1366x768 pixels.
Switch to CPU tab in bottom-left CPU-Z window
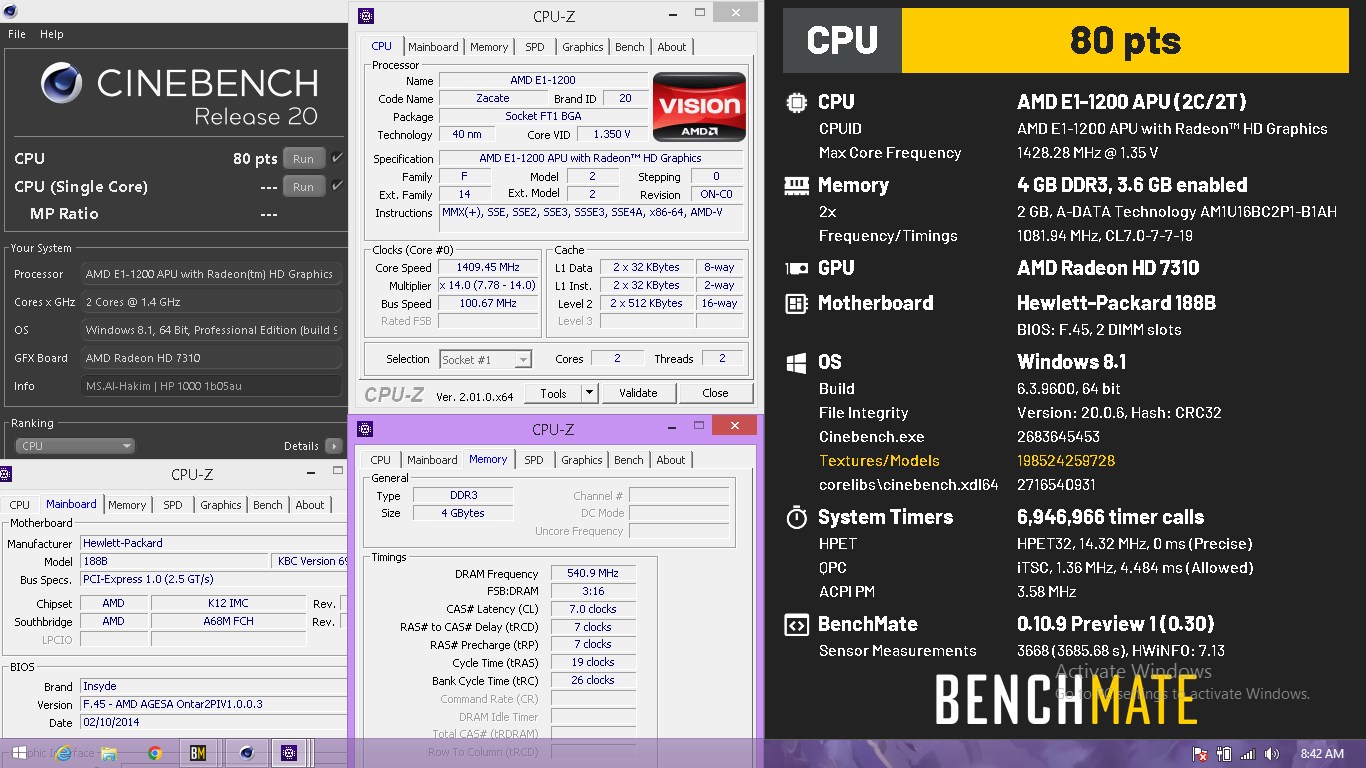coord(20,505)
